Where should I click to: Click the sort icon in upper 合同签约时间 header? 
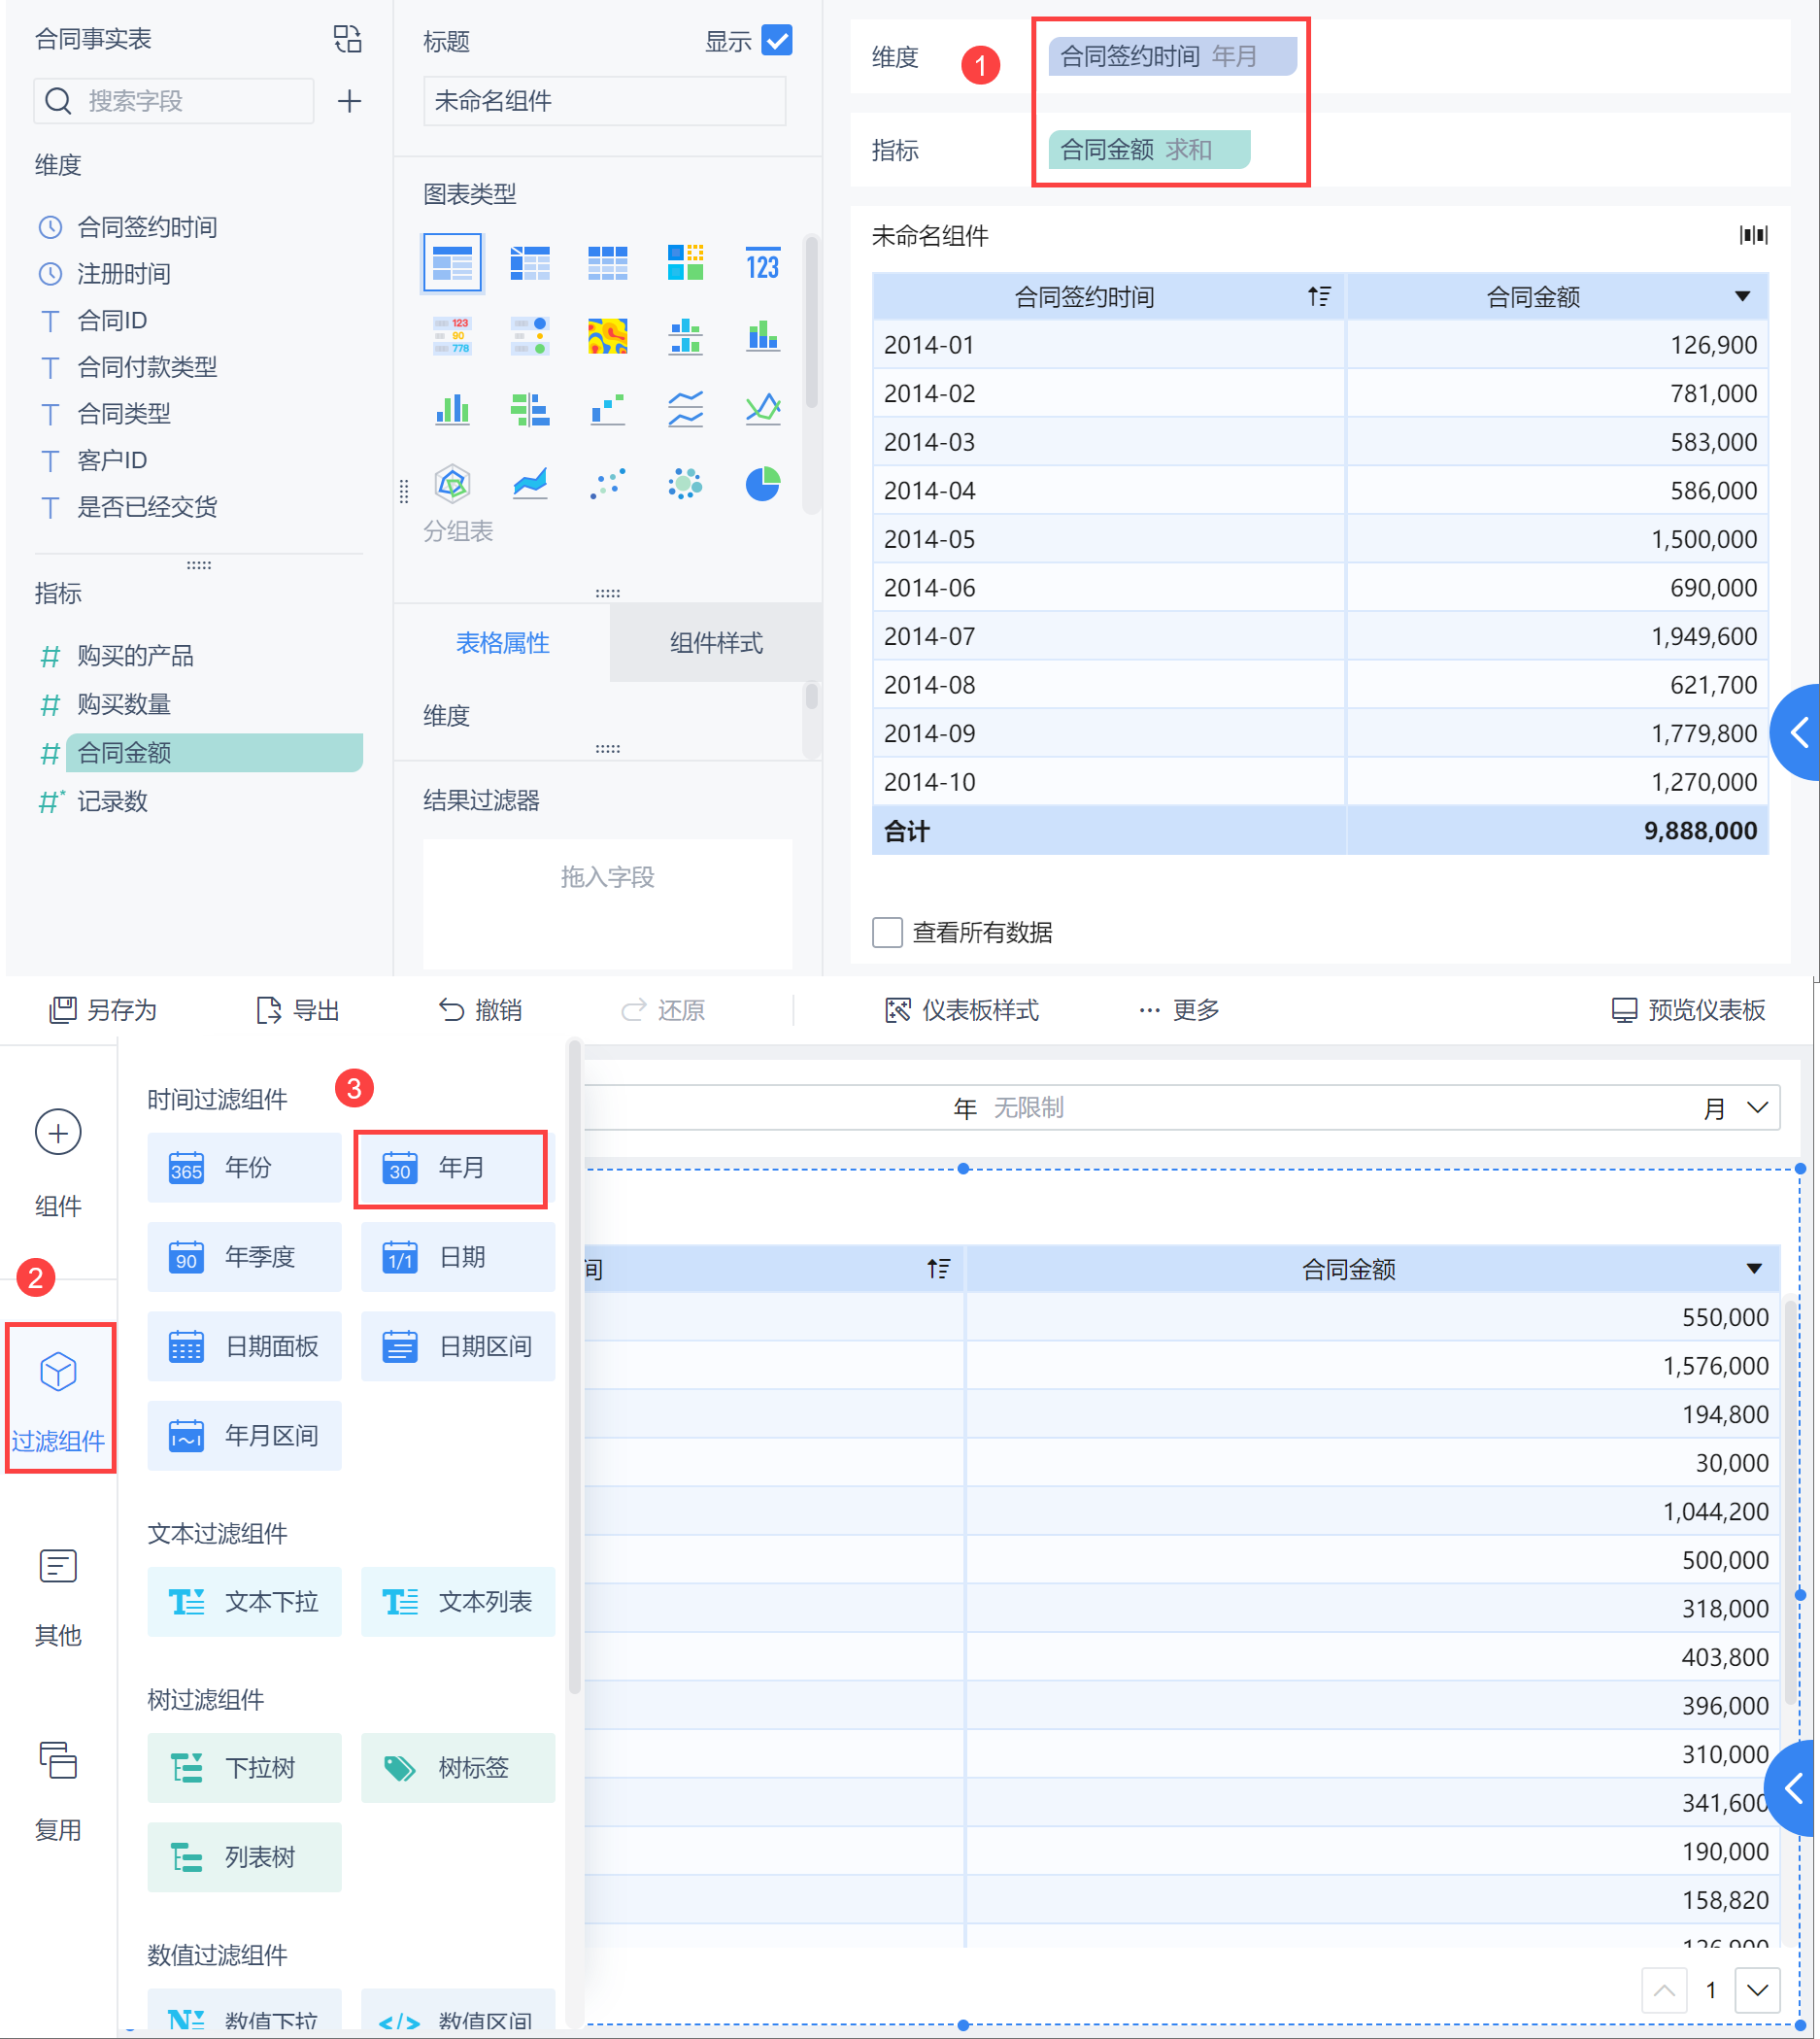click(x=1319, y=297)
